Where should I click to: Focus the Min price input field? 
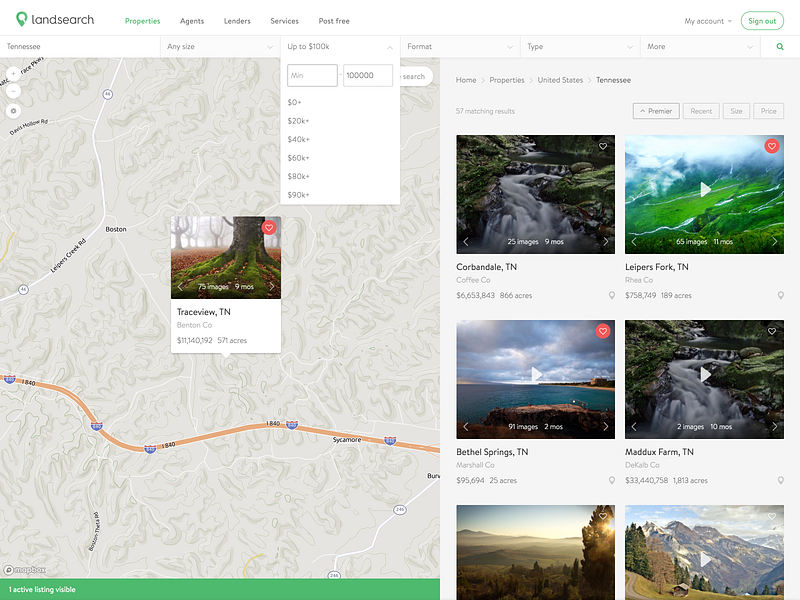[x=312, y=76]
